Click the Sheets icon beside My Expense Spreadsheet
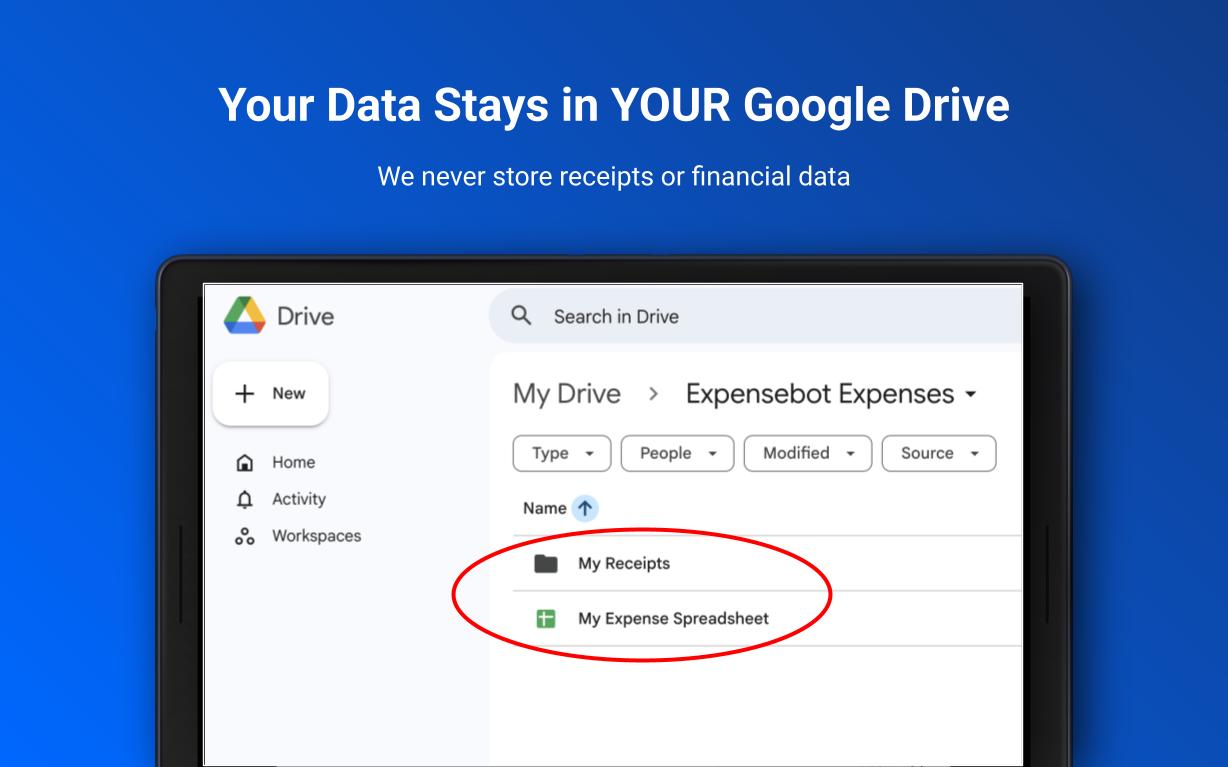Image resolution: width=1228 pixels, height=767 pixels. [544, 618]
